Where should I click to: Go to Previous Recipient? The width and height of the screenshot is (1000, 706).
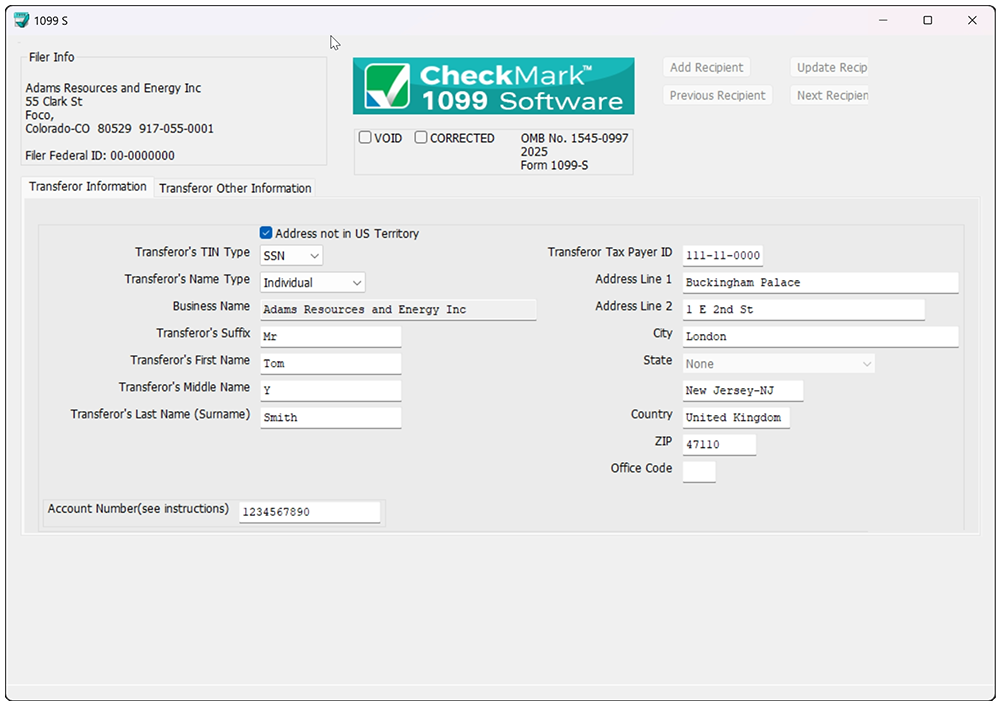click(717, 96)
